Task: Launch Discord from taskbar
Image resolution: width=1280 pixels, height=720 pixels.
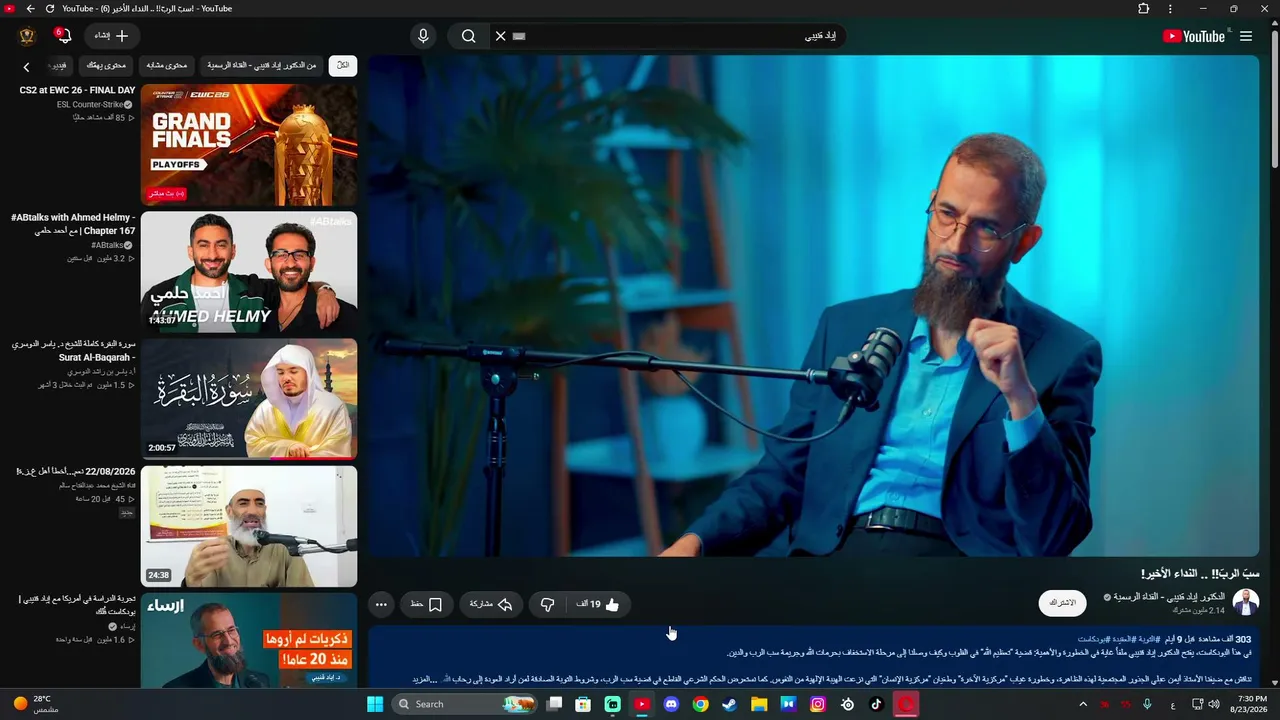Action: (x=671, y=704)
